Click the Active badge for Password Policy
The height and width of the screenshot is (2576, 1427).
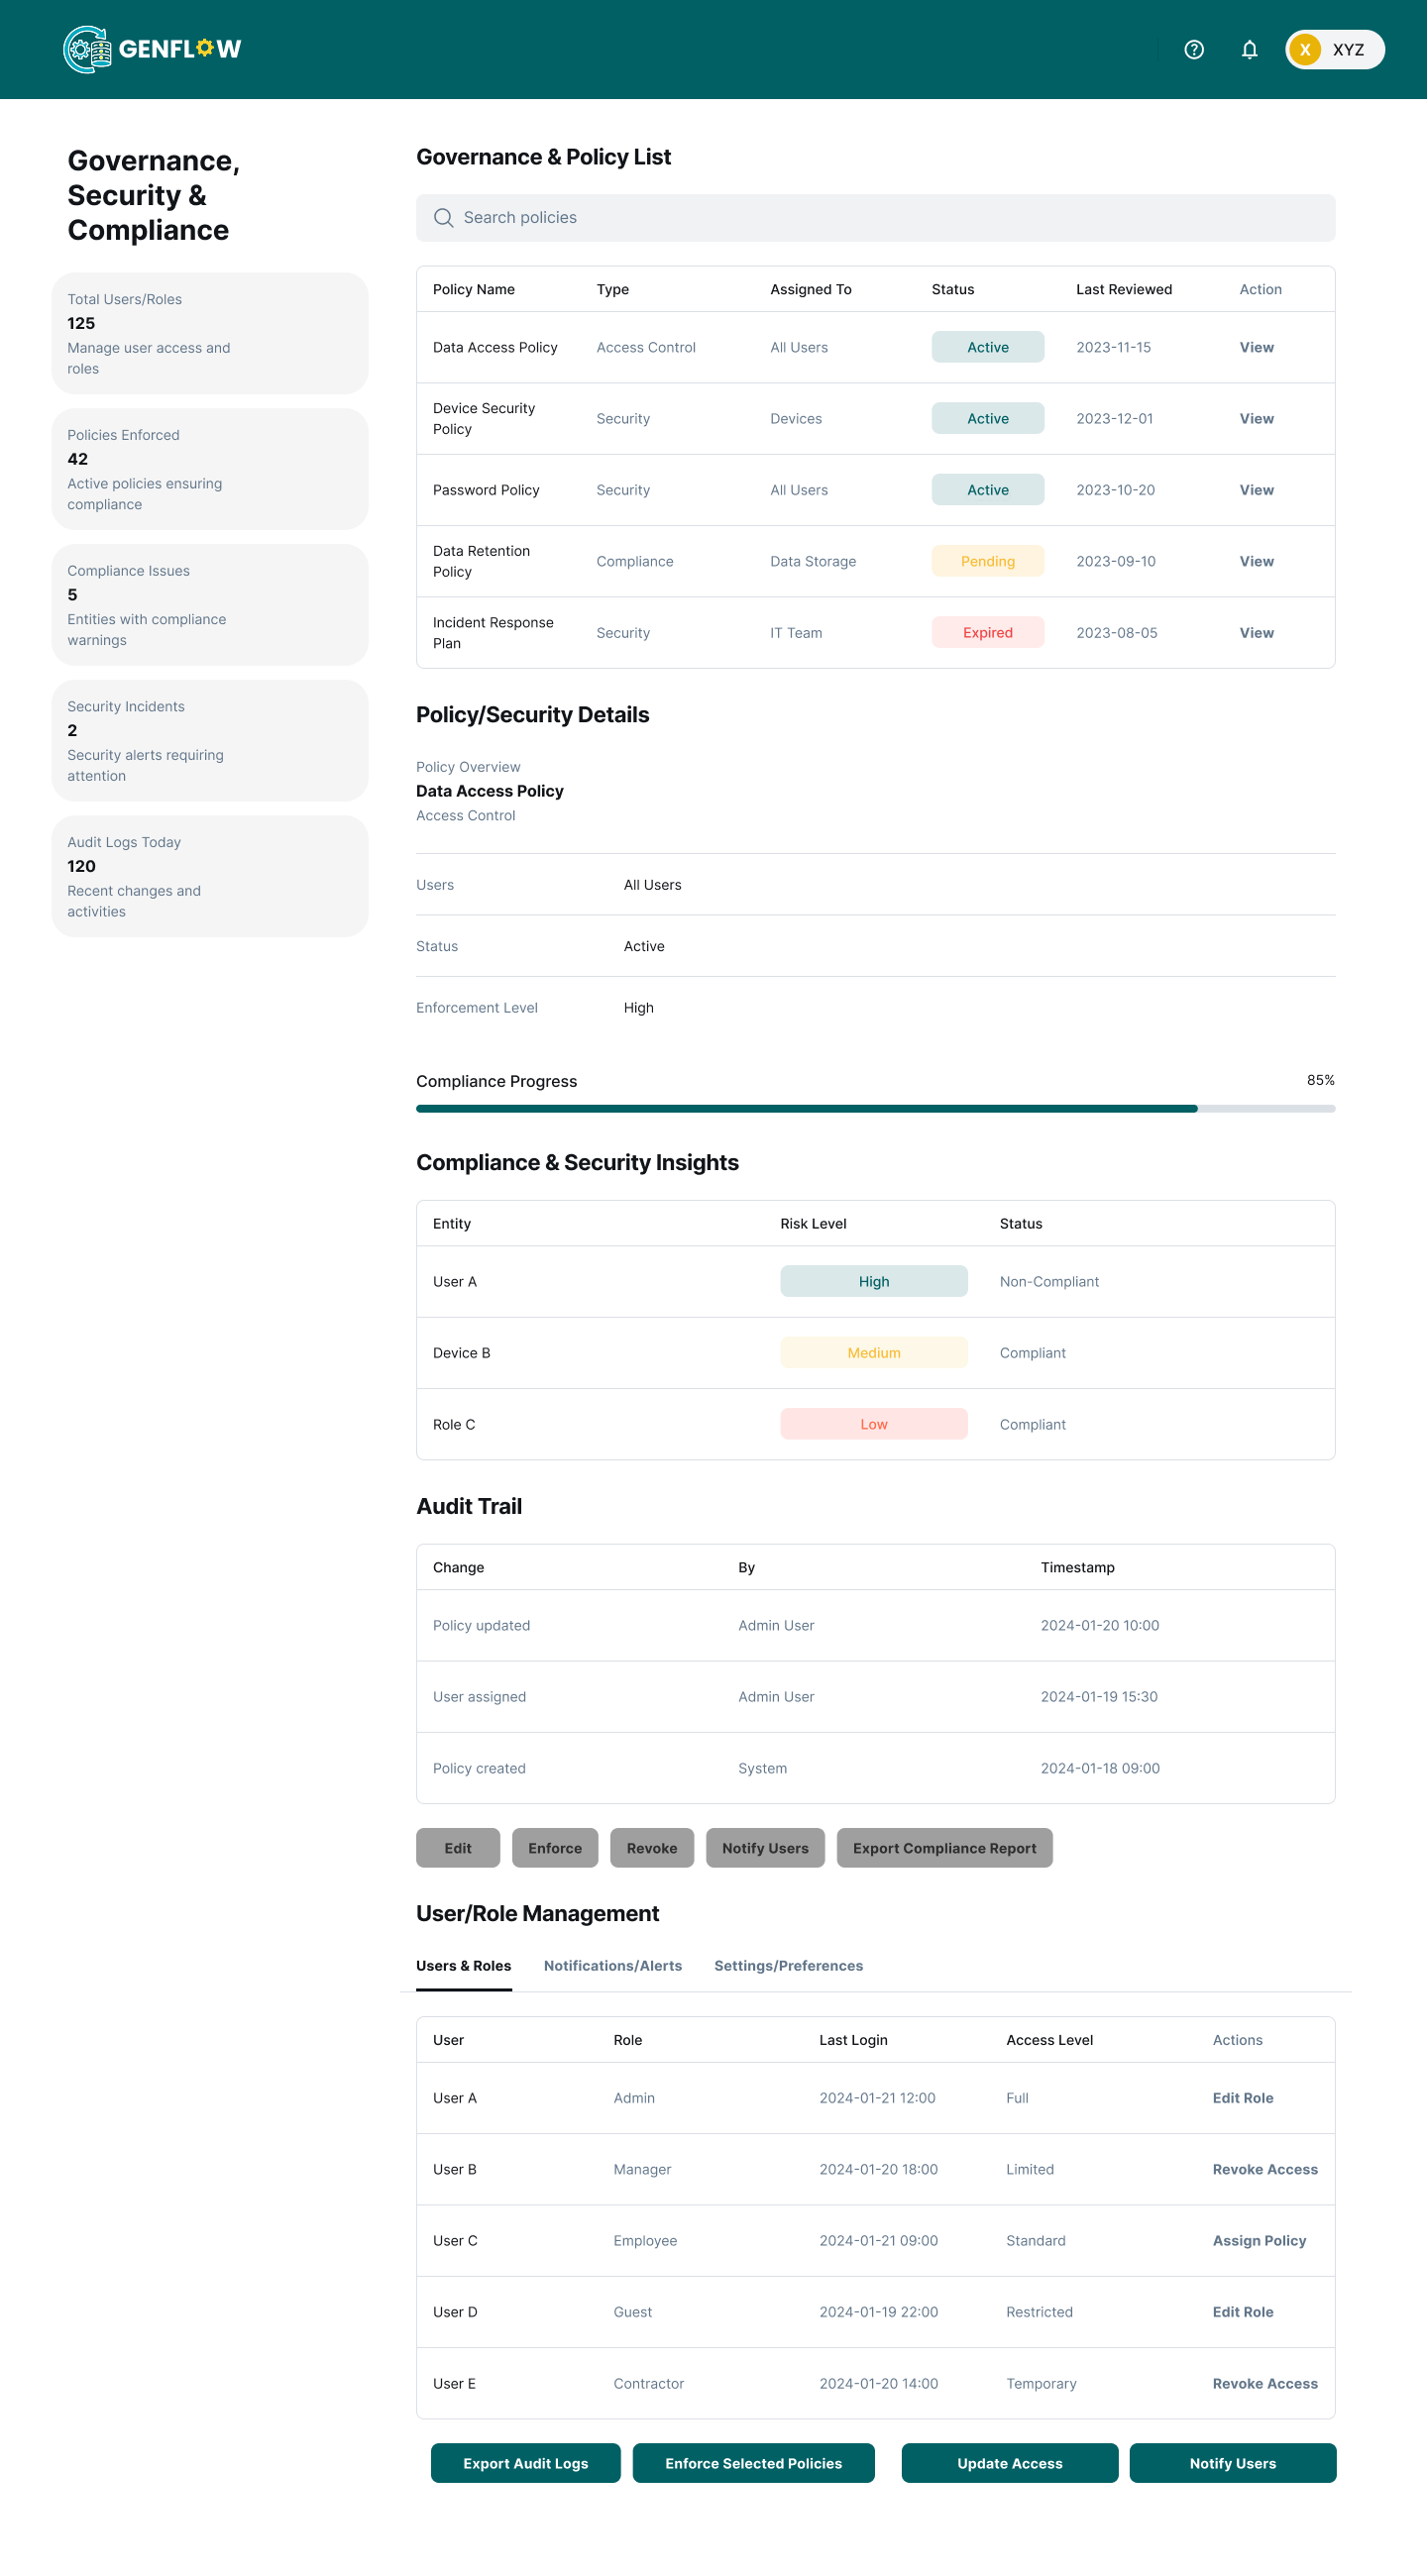[987, 490]
